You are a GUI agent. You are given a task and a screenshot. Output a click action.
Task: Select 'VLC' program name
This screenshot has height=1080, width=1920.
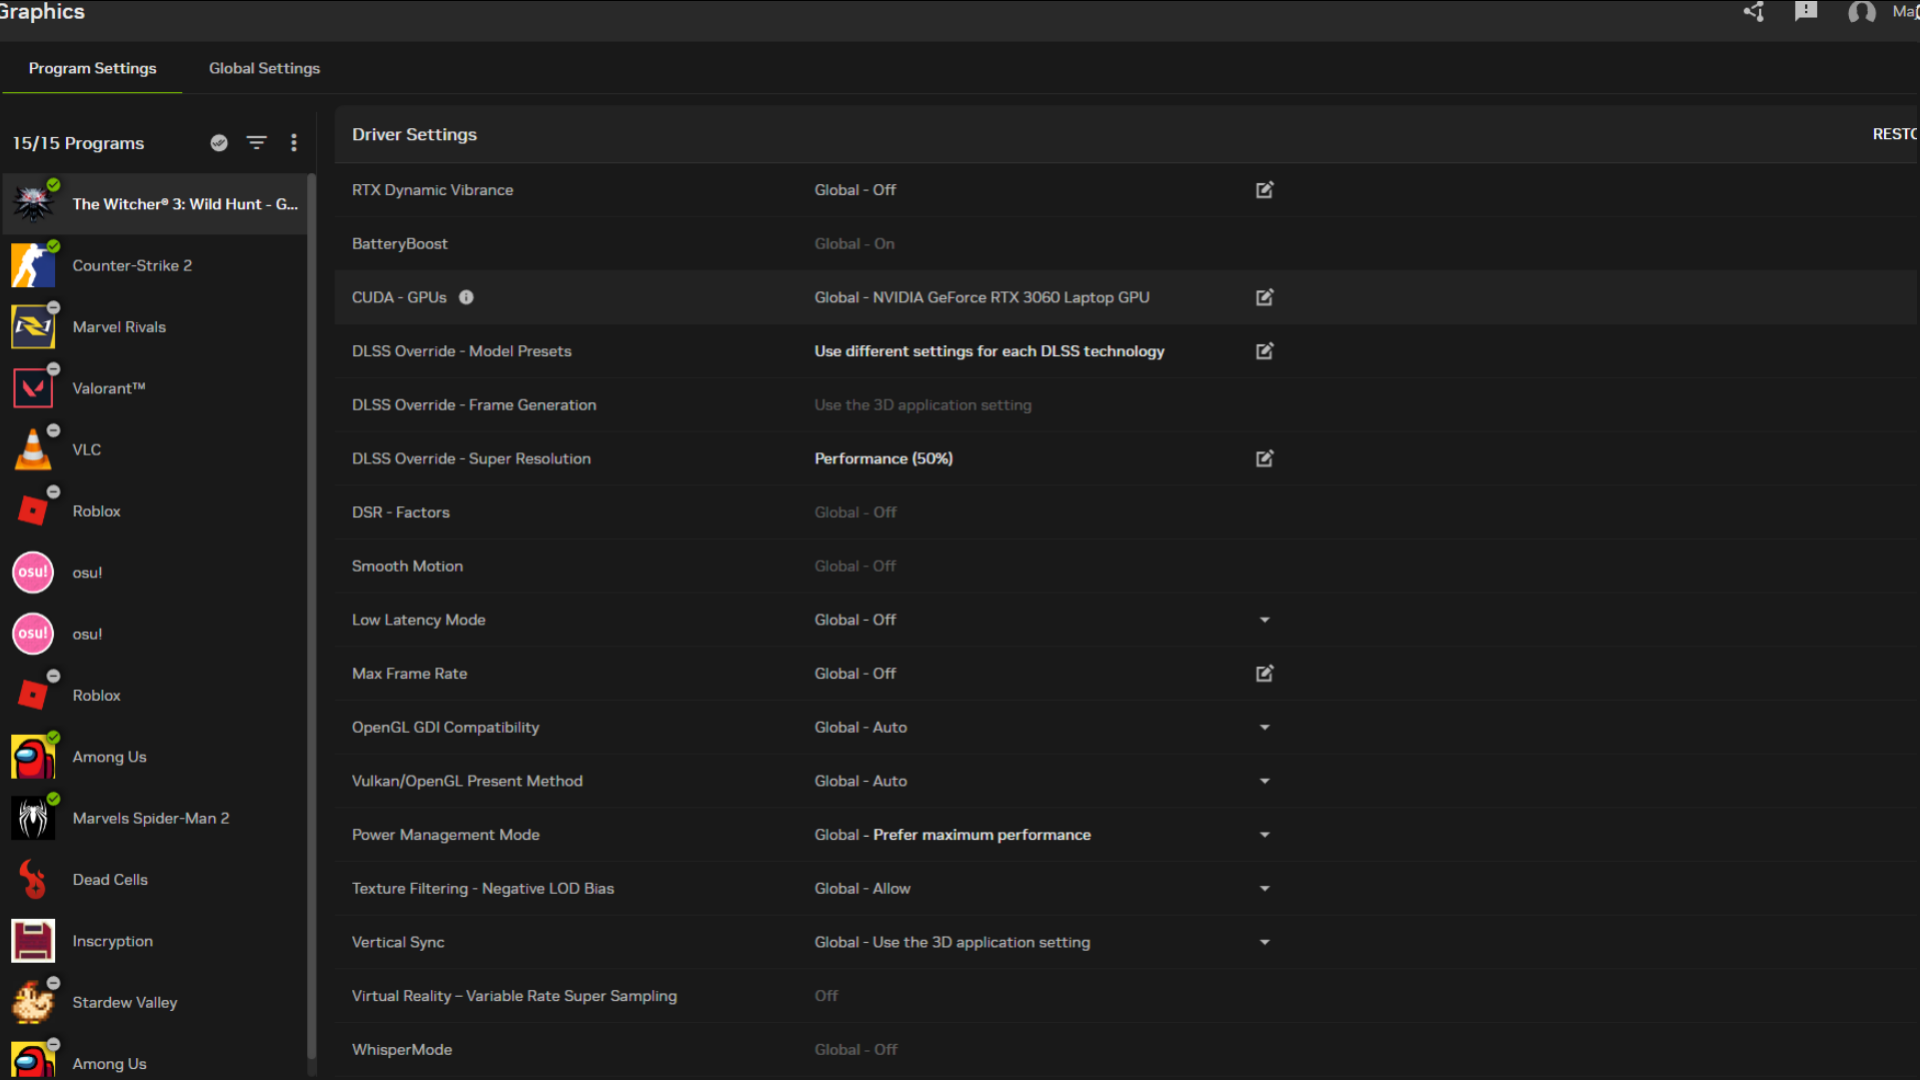click(x=87, y=450)
